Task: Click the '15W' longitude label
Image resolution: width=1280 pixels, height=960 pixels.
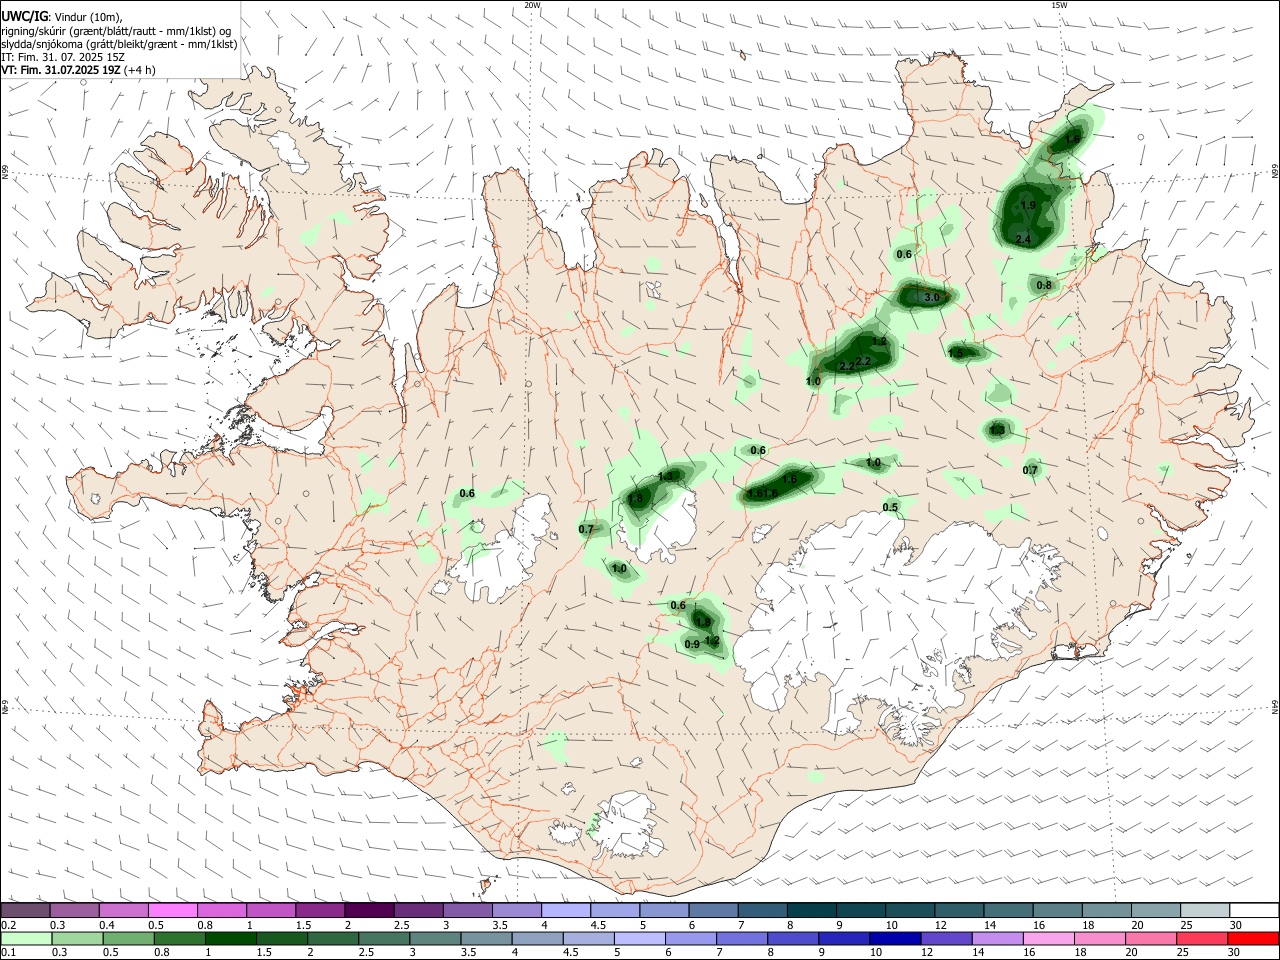Action: 1059,5
